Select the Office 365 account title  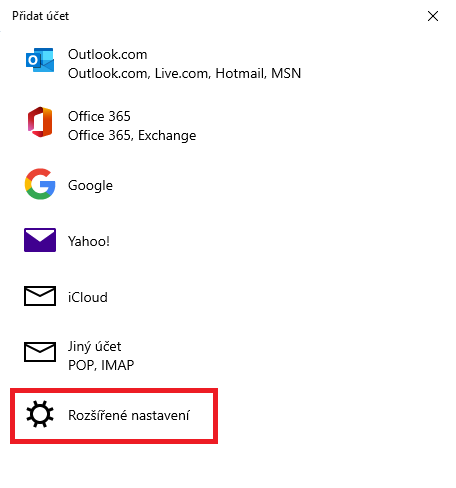click(x=99, y=116)
